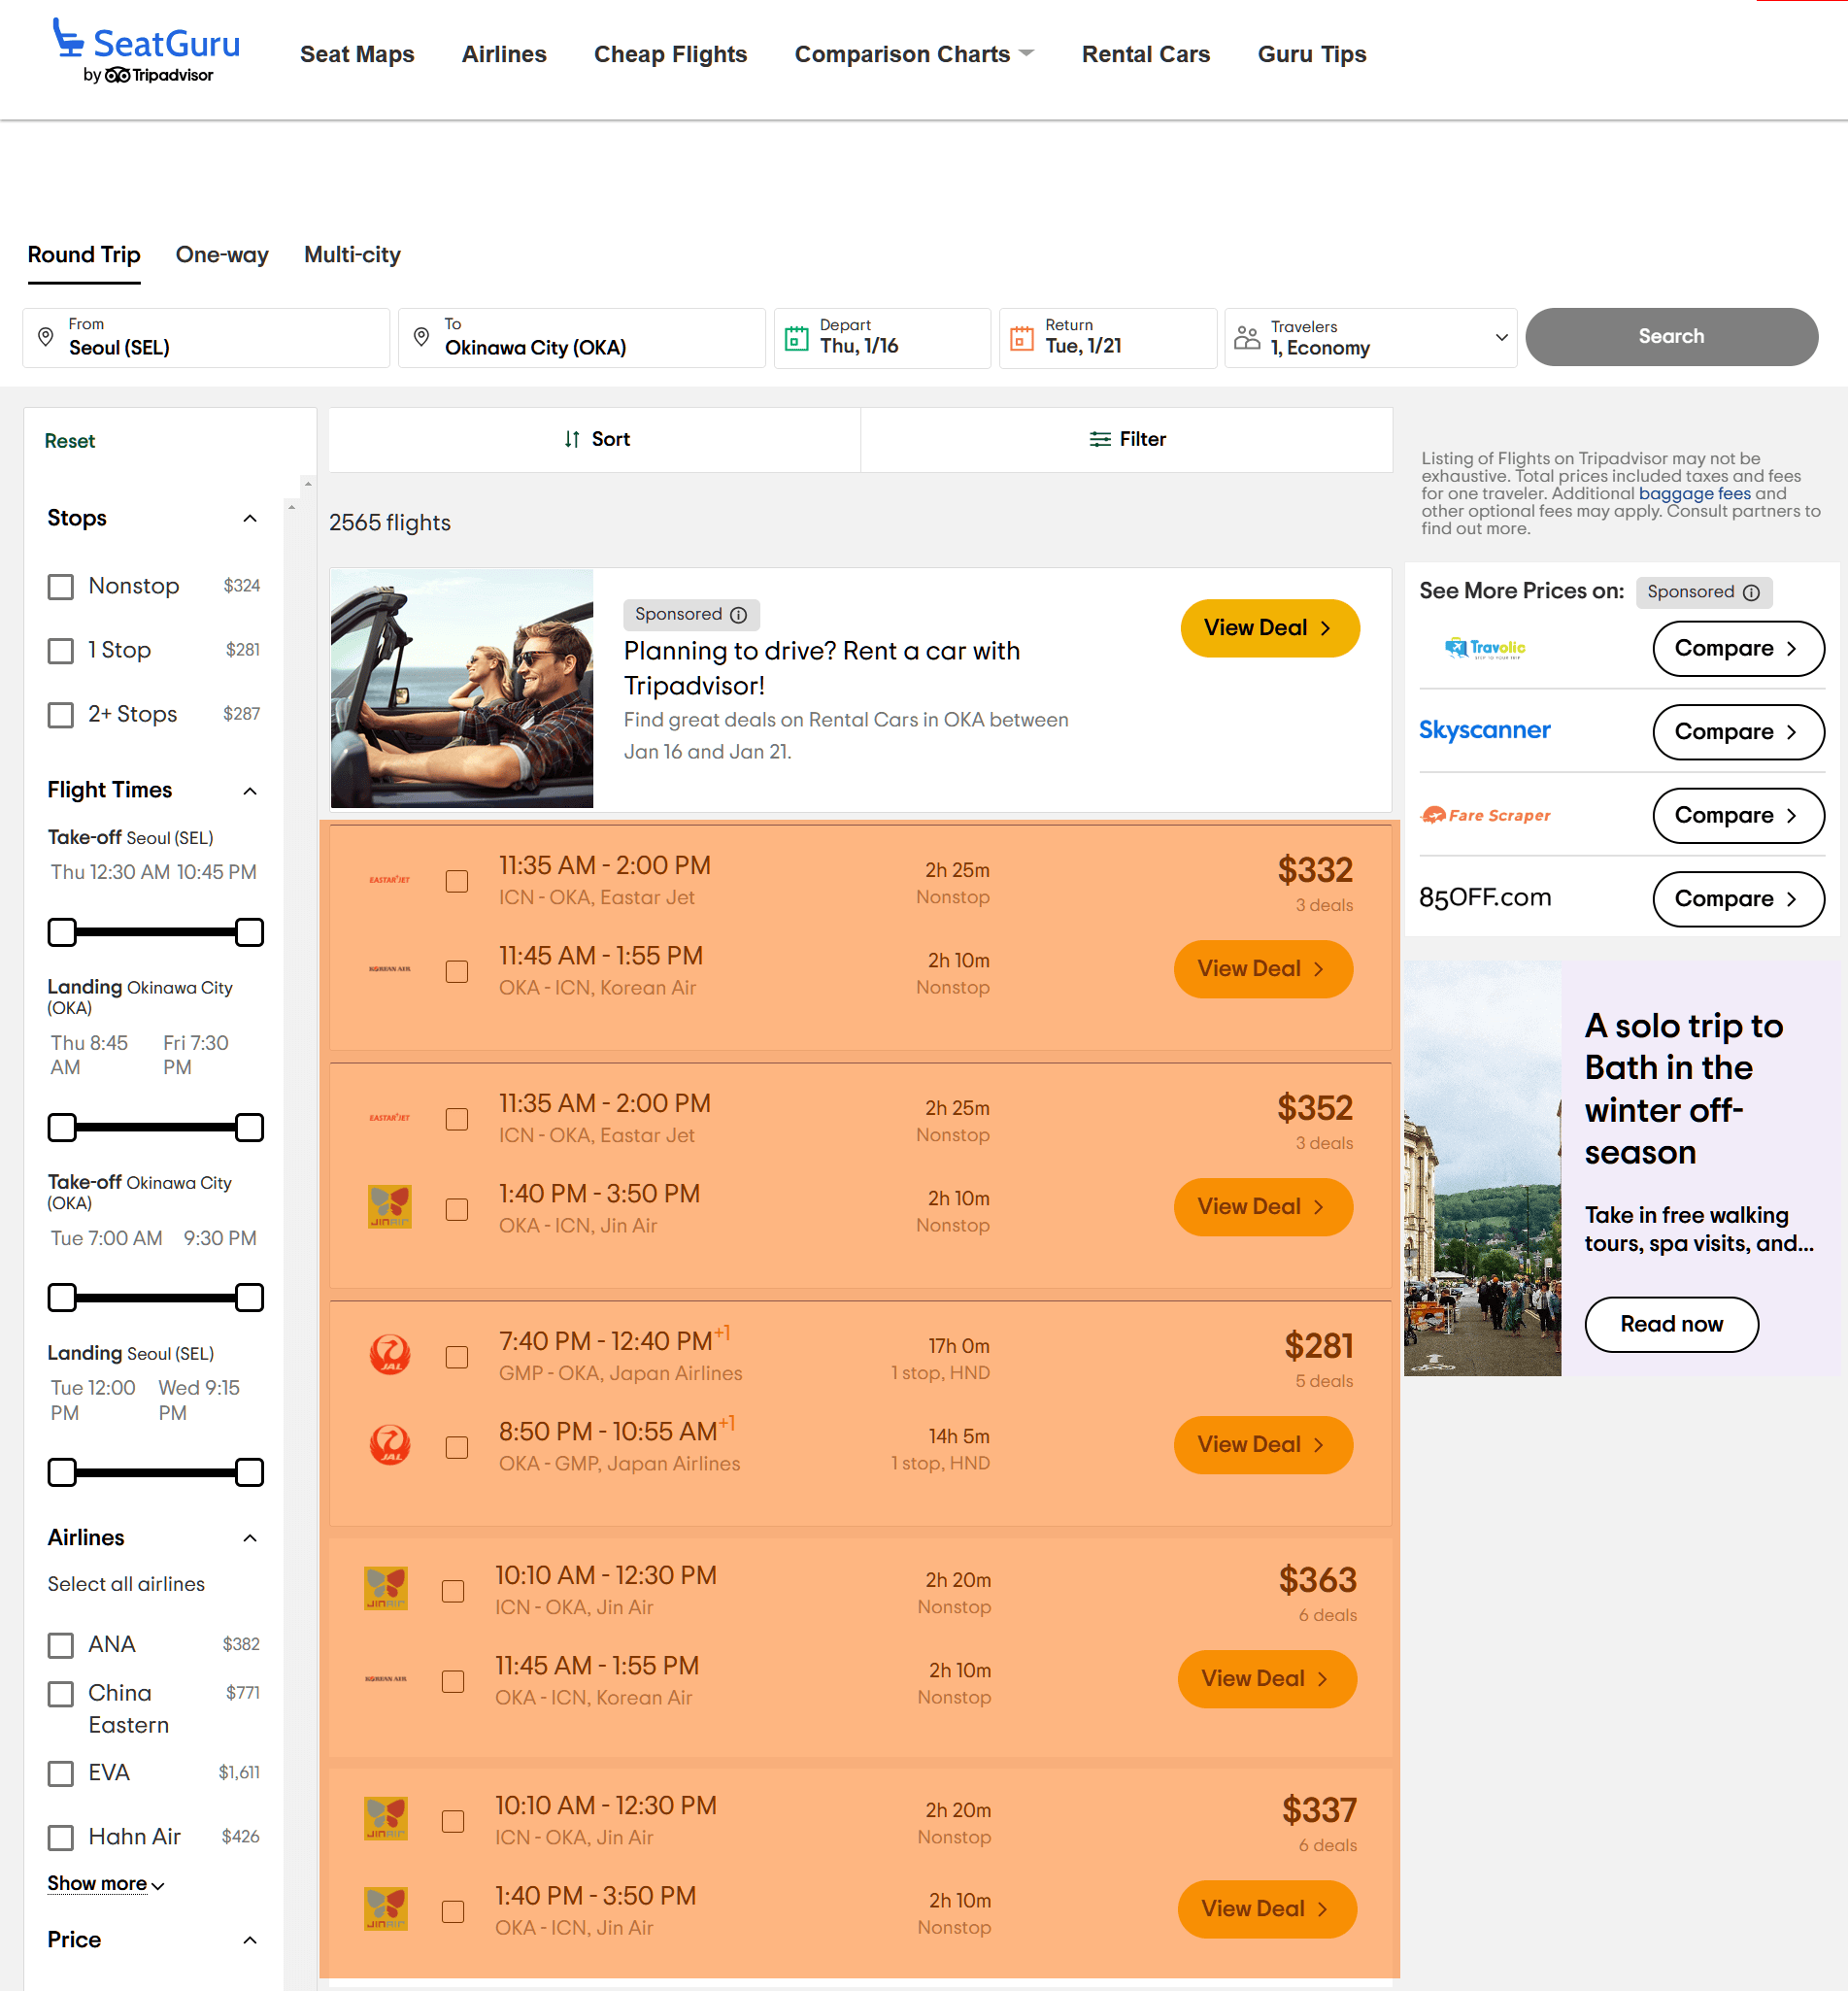Click the Read now button
Image resolution: width=1848 pixels, height=1991 pixels.
point(1671,1324)
